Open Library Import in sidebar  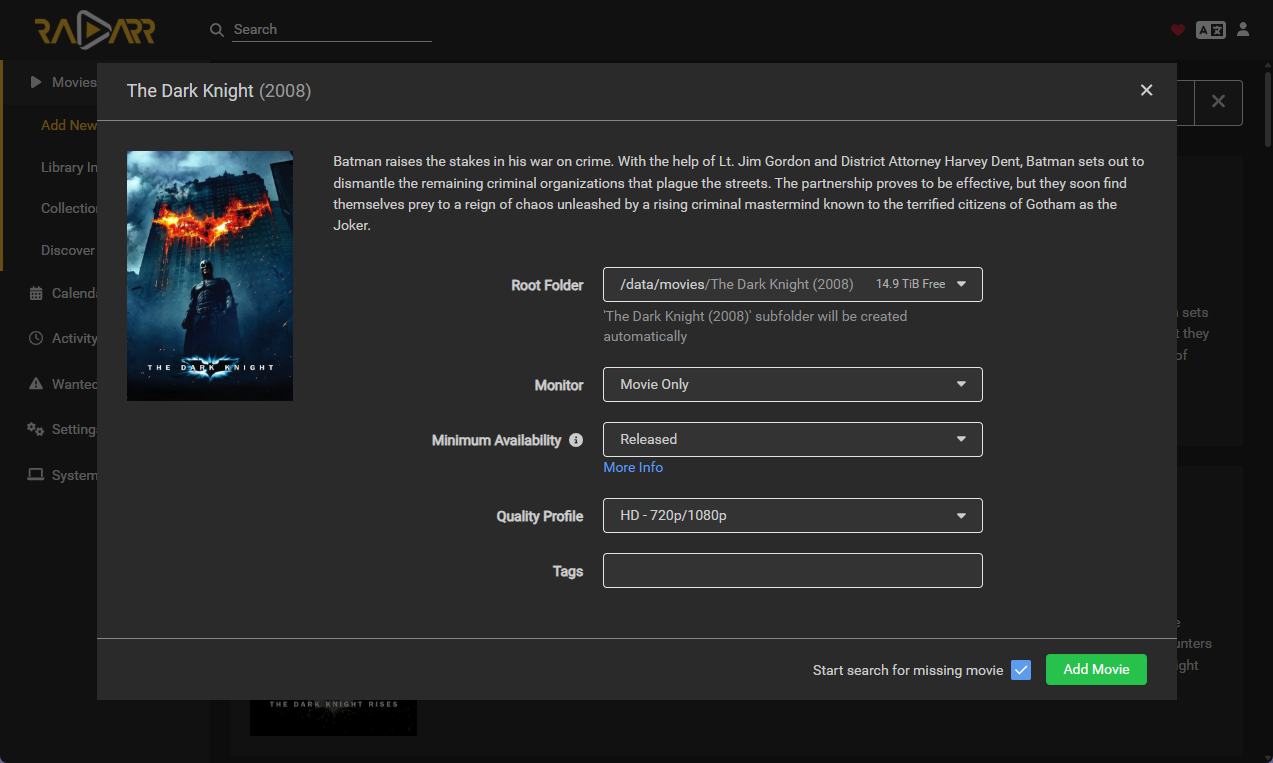[69, 167]
